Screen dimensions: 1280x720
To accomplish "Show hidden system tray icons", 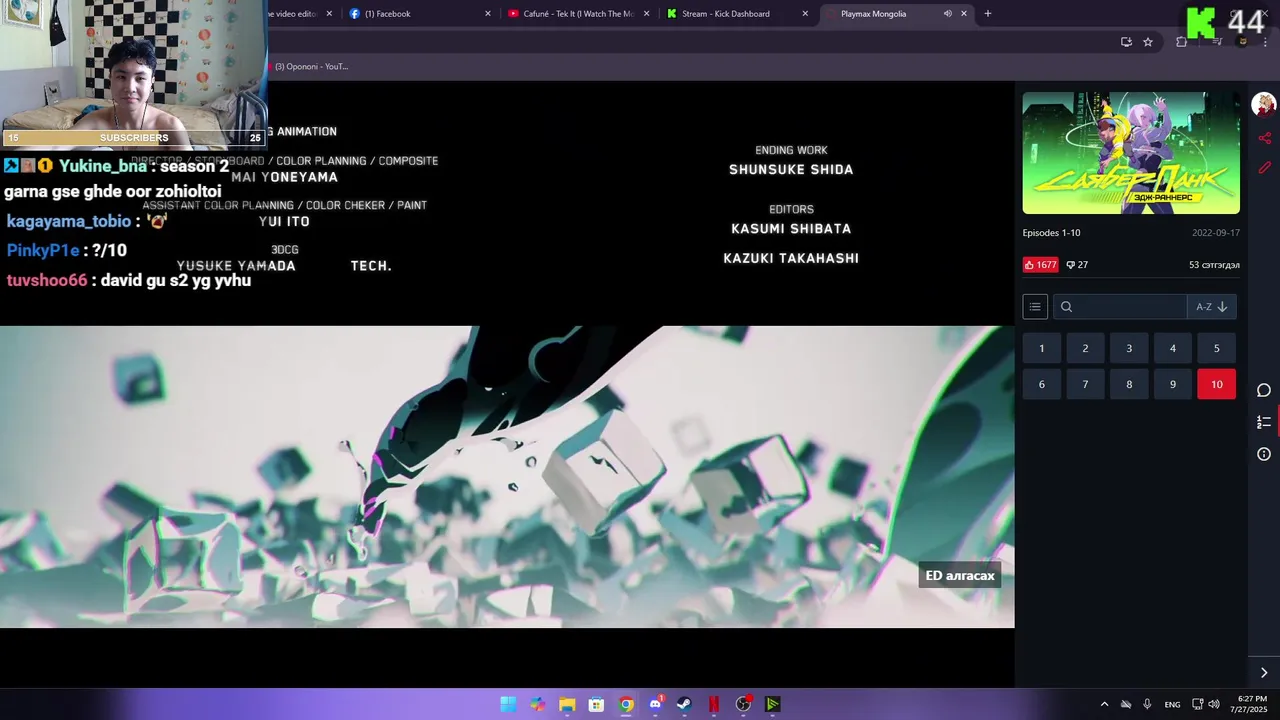I will pos(1104,704).
